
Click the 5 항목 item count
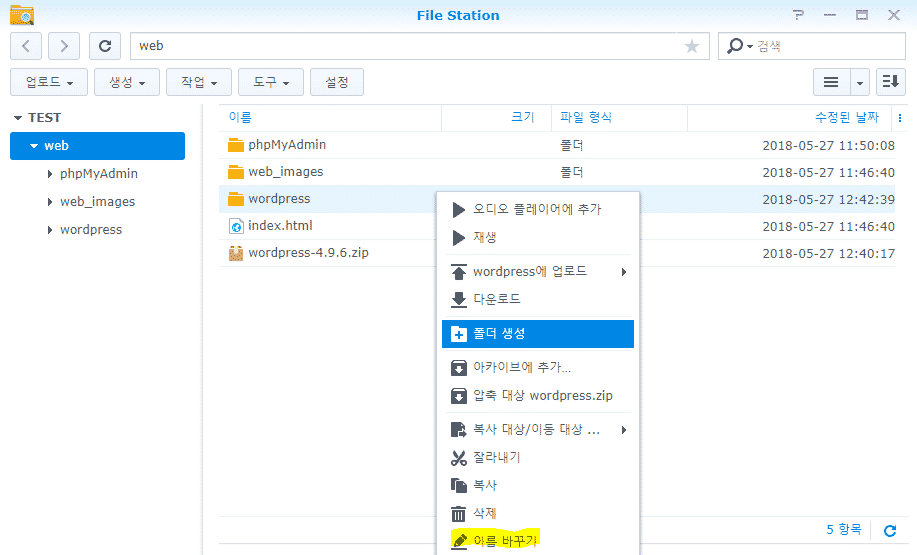(844, 530)
